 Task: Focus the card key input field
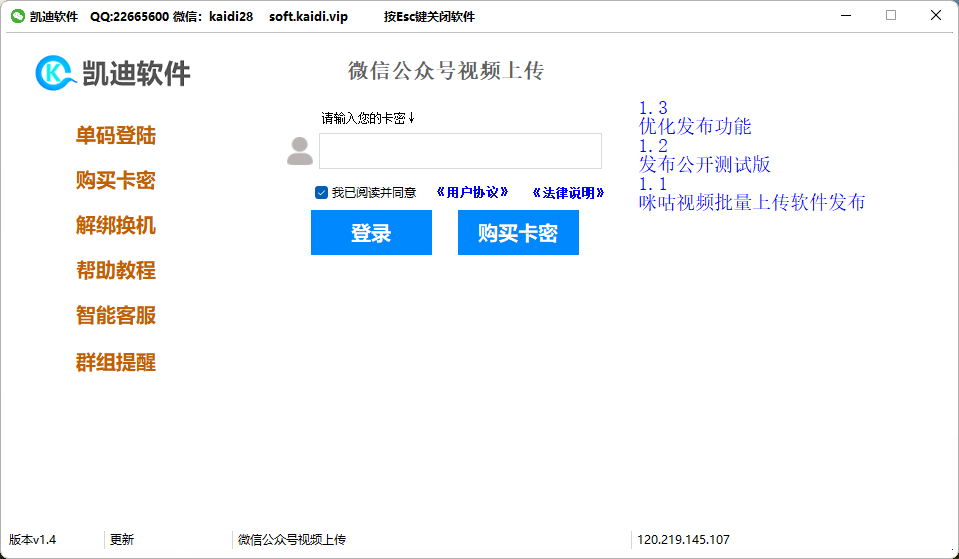461,151
